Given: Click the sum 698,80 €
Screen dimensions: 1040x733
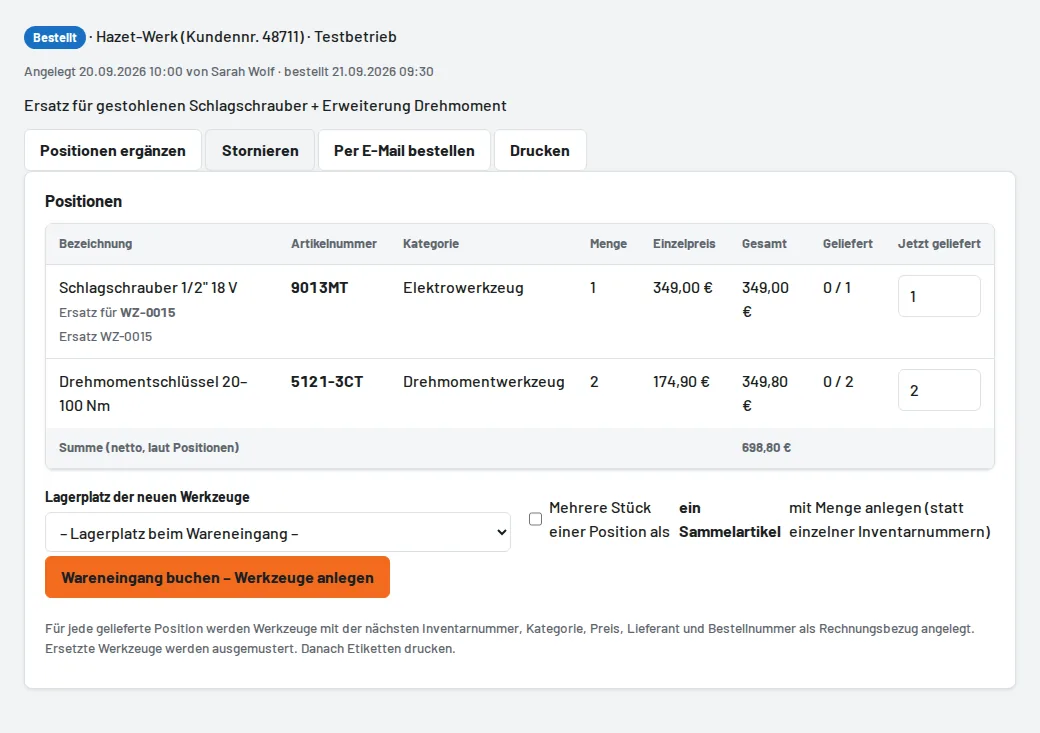Looking at the screenshot, I should [x=766, y=448].
